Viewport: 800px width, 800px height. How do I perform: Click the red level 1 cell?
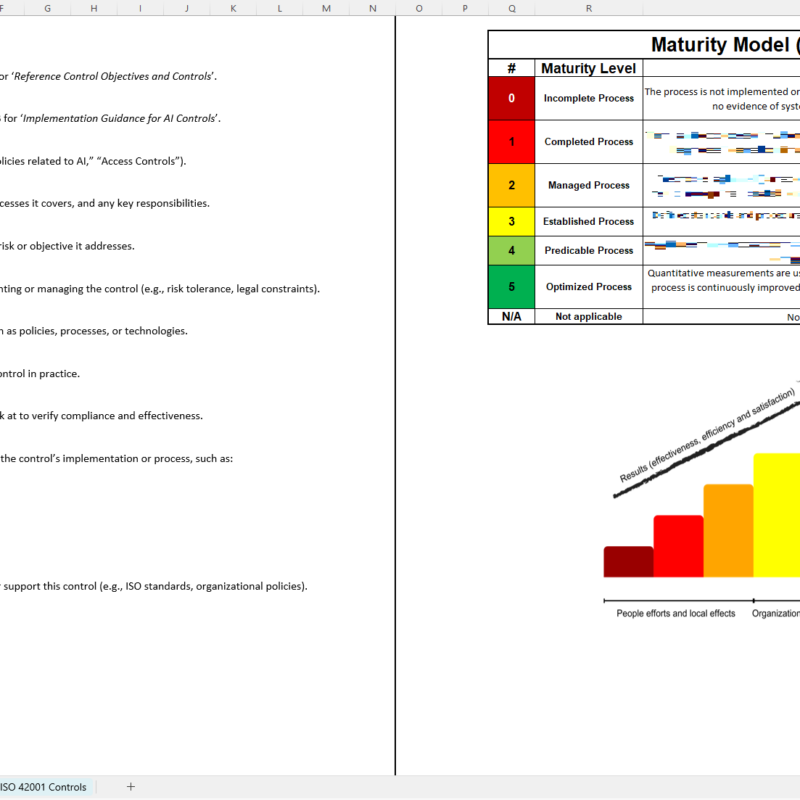(511, 142)
